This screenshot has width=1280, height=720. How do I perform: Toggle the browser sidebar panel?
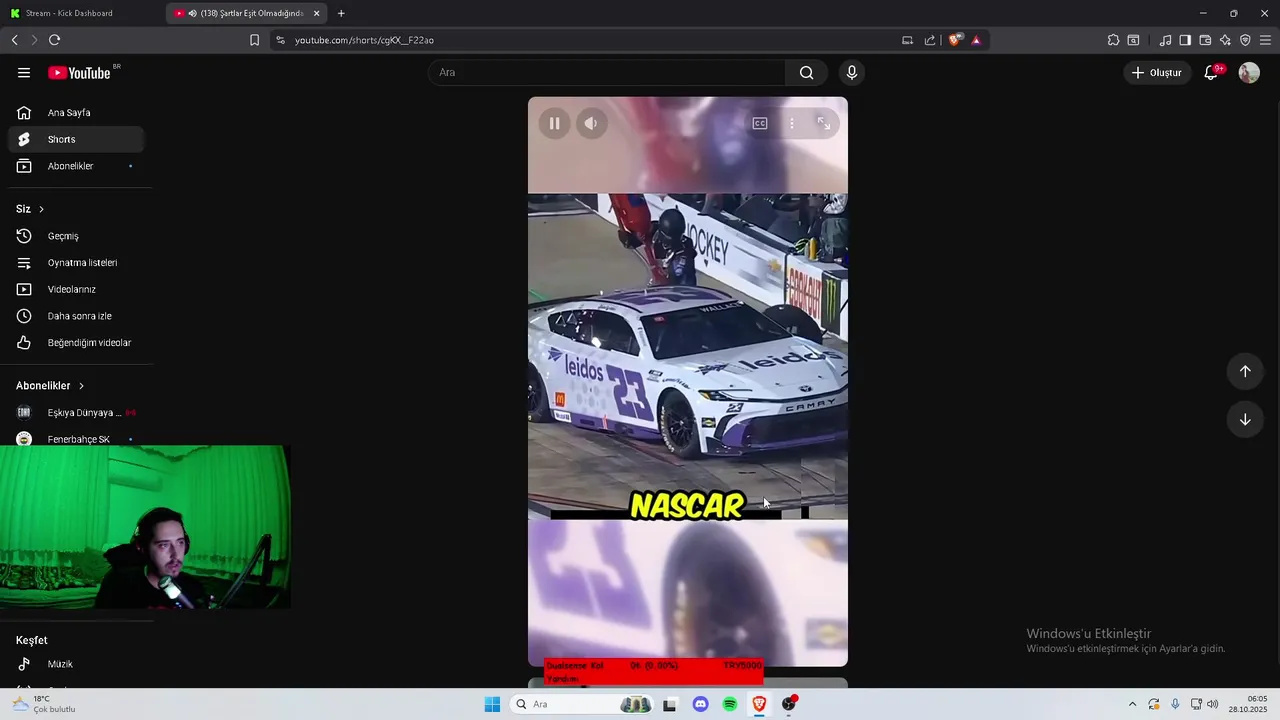1185,40
